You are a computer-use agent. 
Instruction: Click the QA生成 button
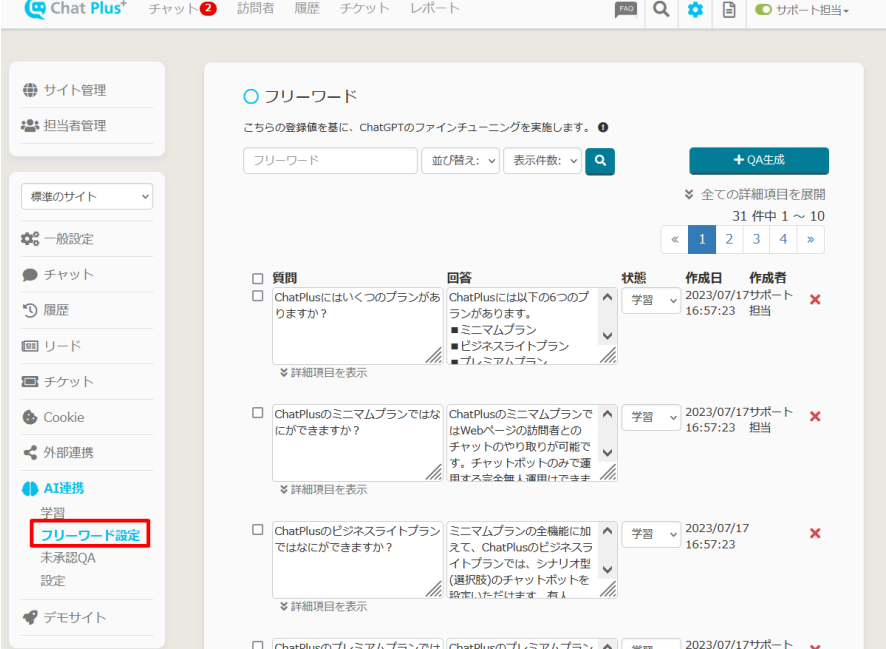(x=758, y=160)
